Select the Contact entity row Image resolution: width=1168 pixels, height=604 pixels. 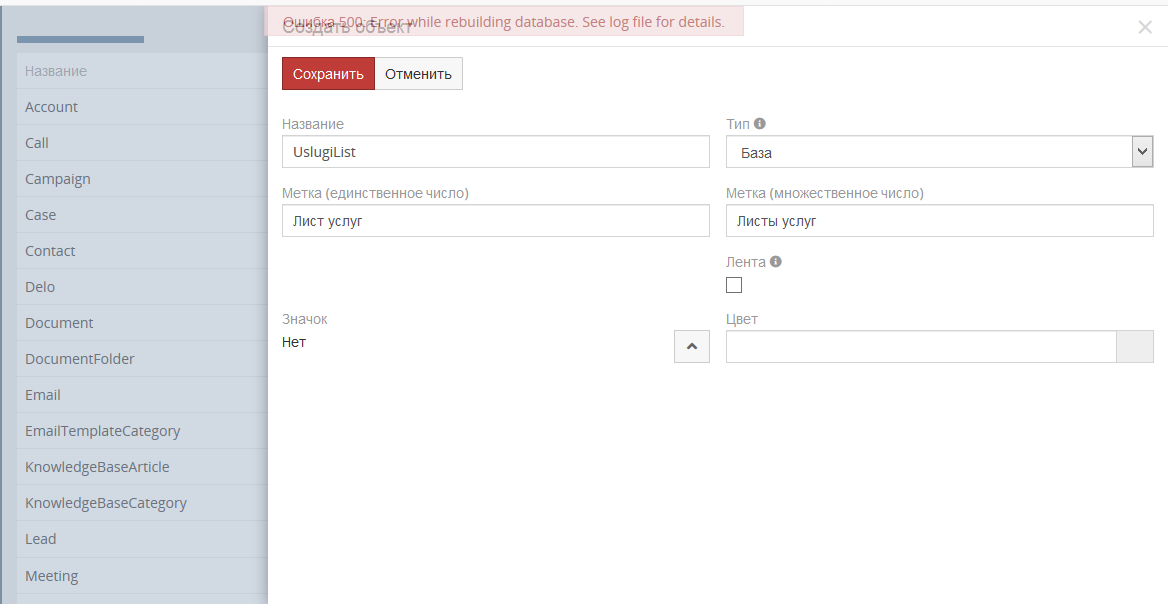click(50, 251)
